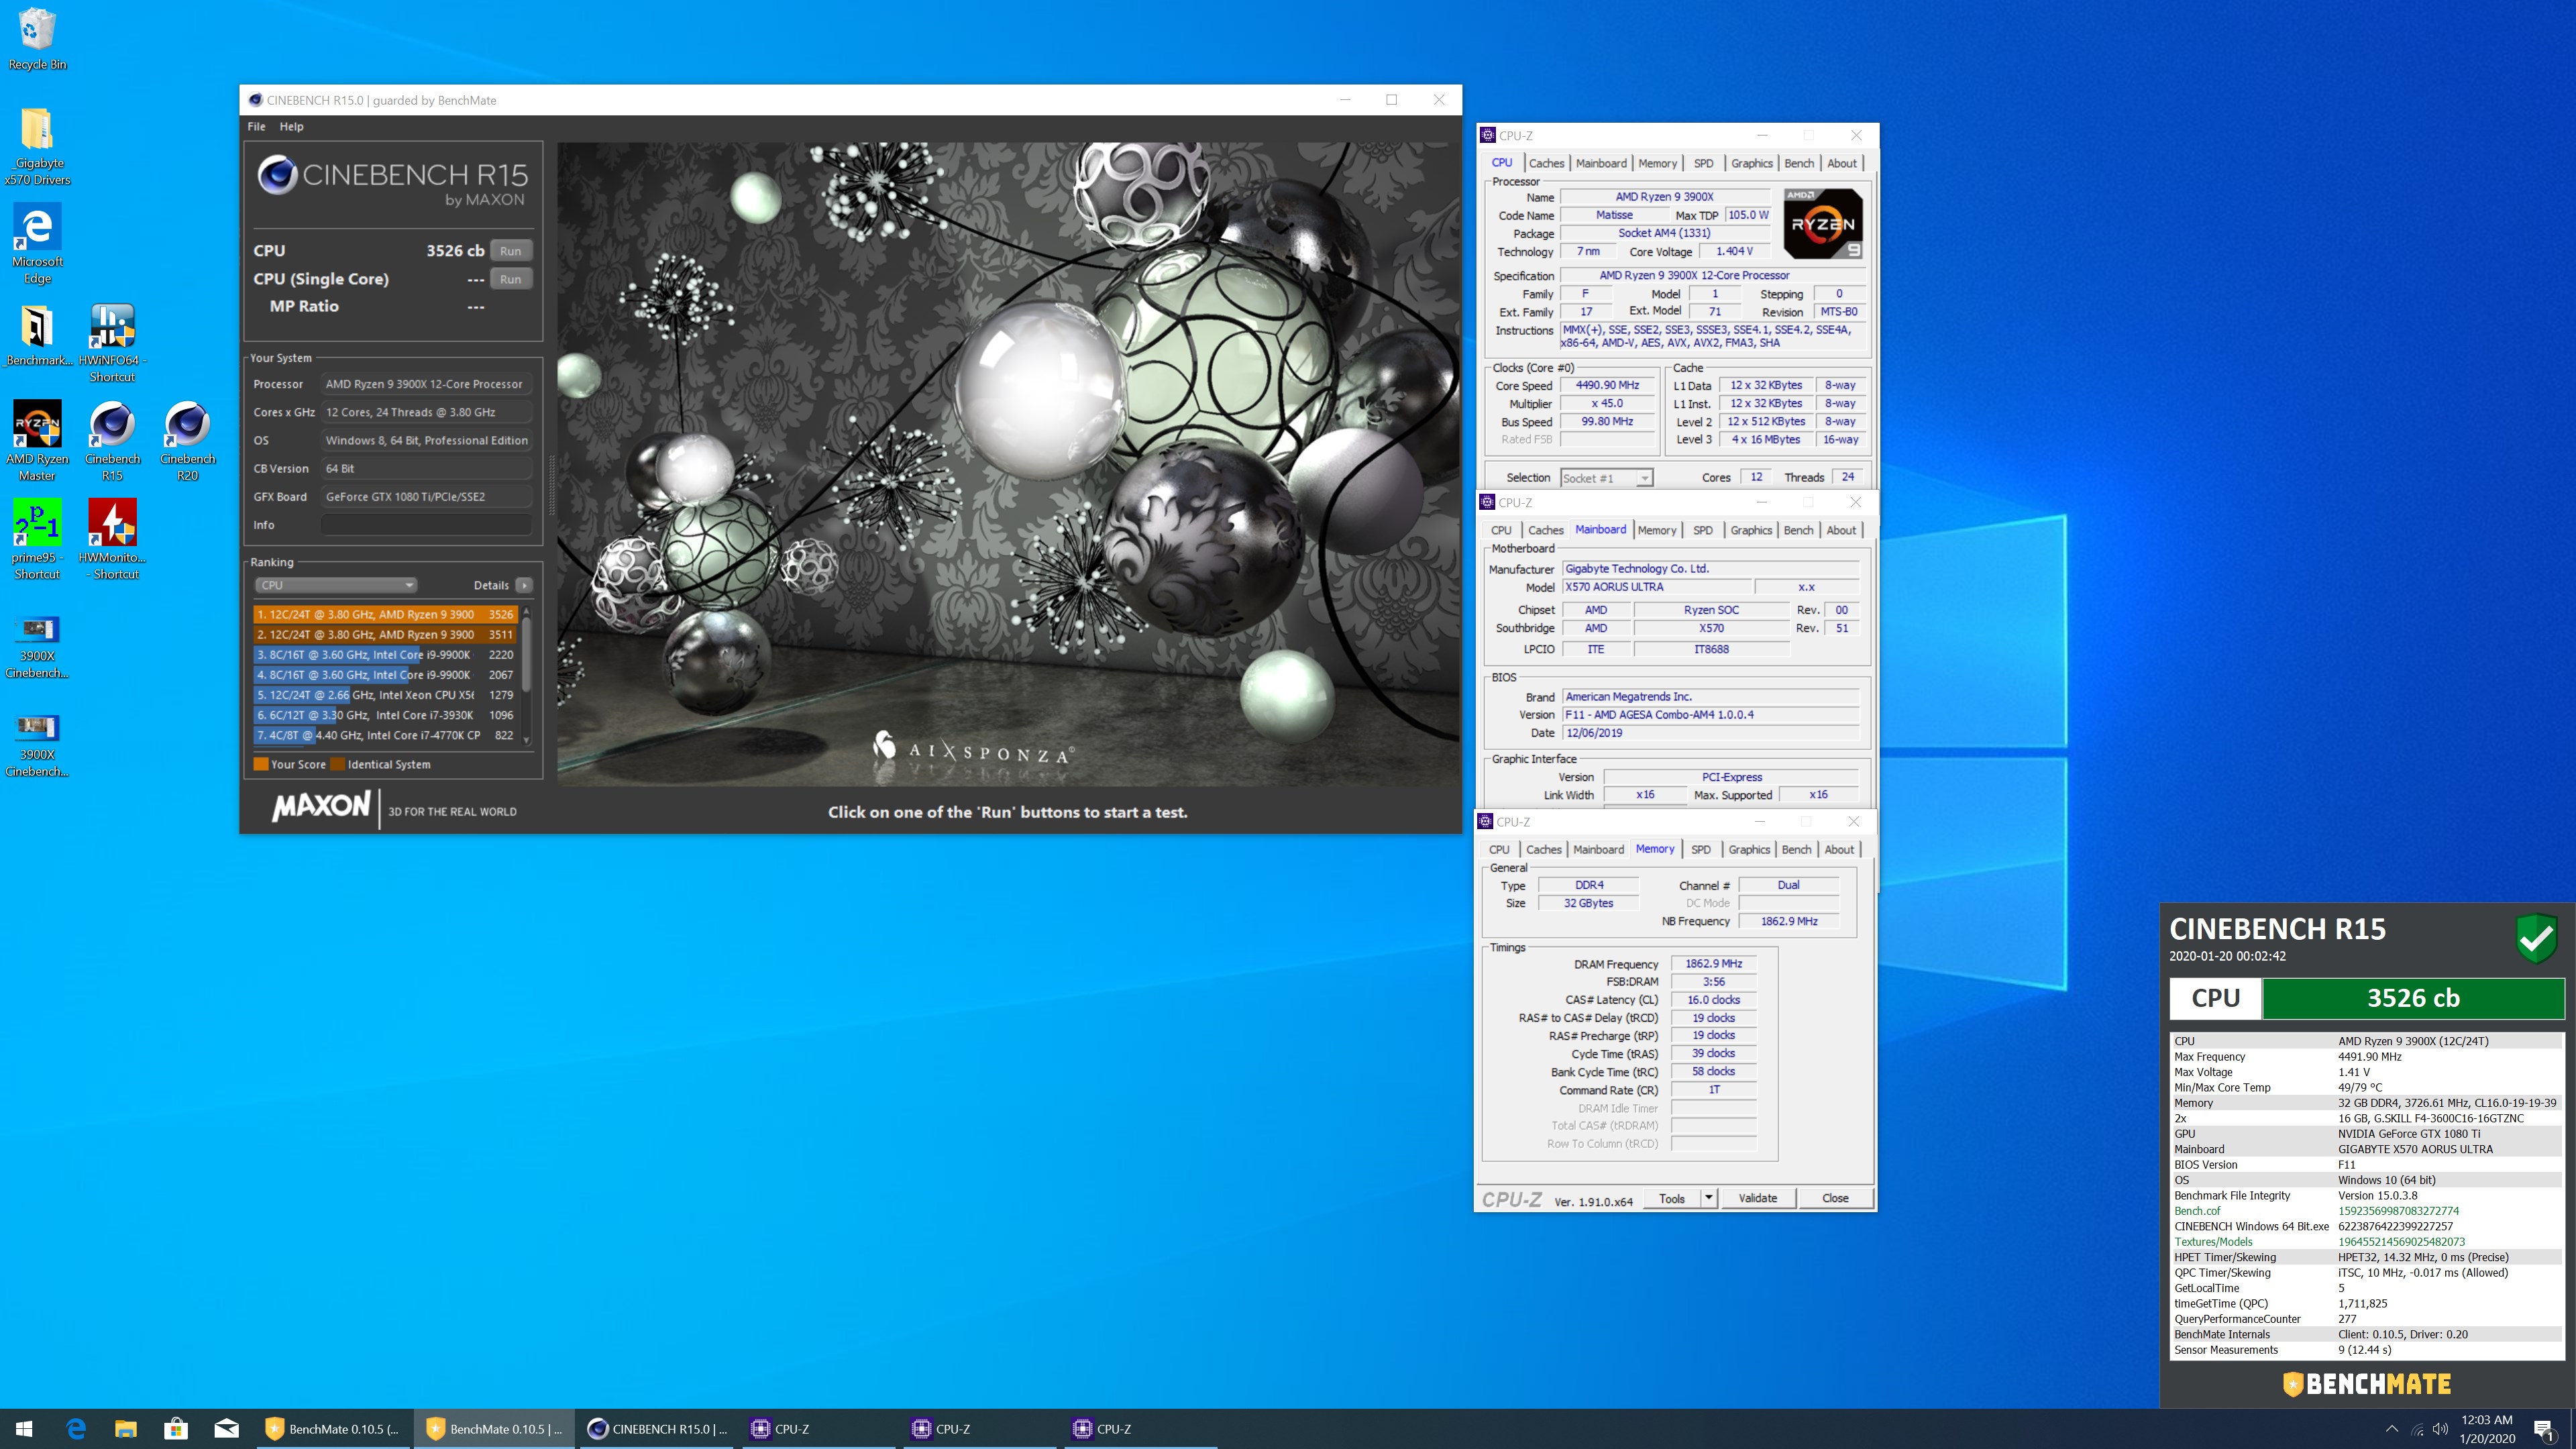This screenshot has width=2576, height=1449.
Task: Open second 3900X Cinebench screenshot file
Action: click(x=37, y=746)
